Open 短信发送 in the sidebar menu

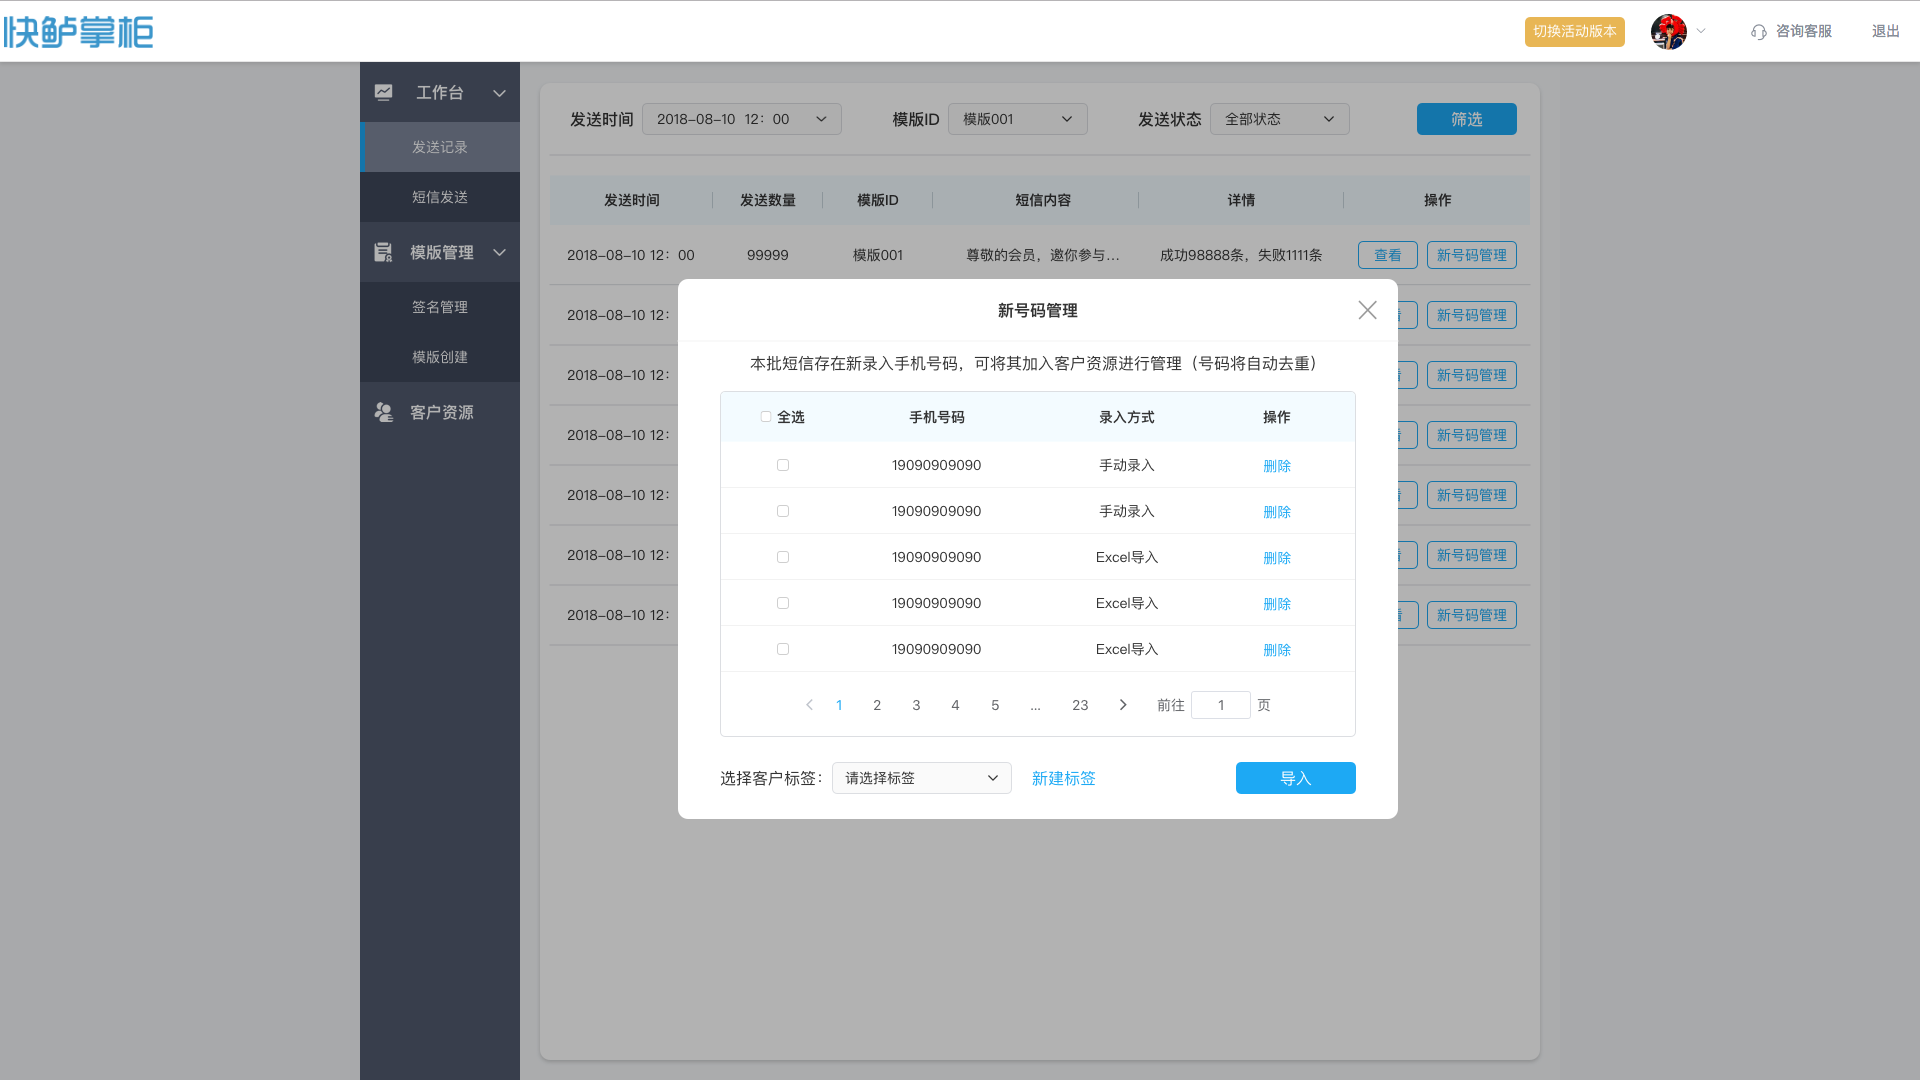[x=440, y=197]
